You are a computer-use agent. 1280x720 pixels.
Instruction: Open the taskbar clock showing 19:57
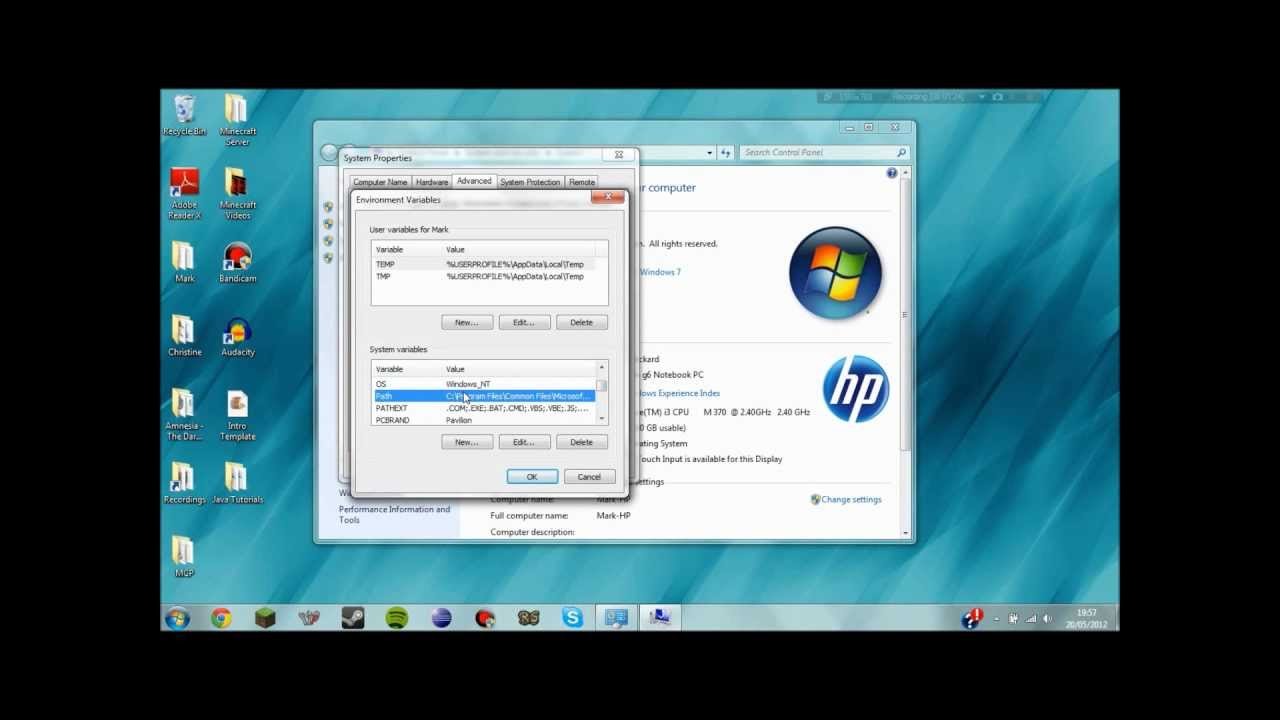pos(1087,618)
